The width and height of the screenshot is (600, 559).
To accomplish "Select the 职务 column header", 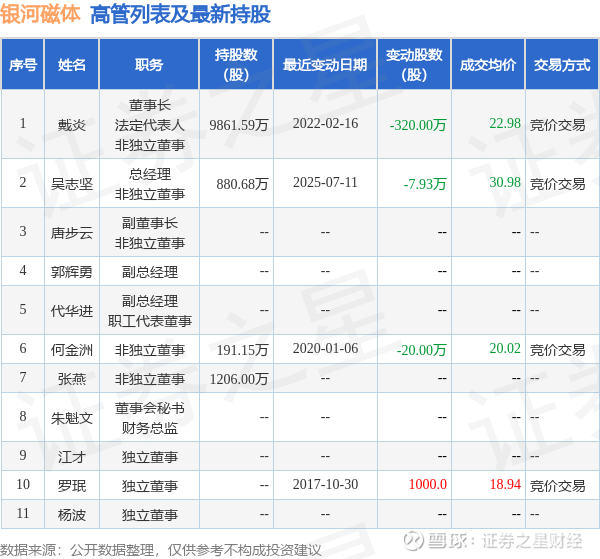I will click(x=149, y=64).
